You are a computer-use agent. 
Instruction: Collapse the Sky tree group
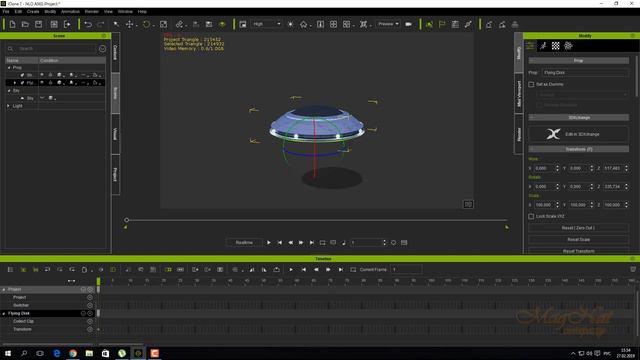point(9,91)
